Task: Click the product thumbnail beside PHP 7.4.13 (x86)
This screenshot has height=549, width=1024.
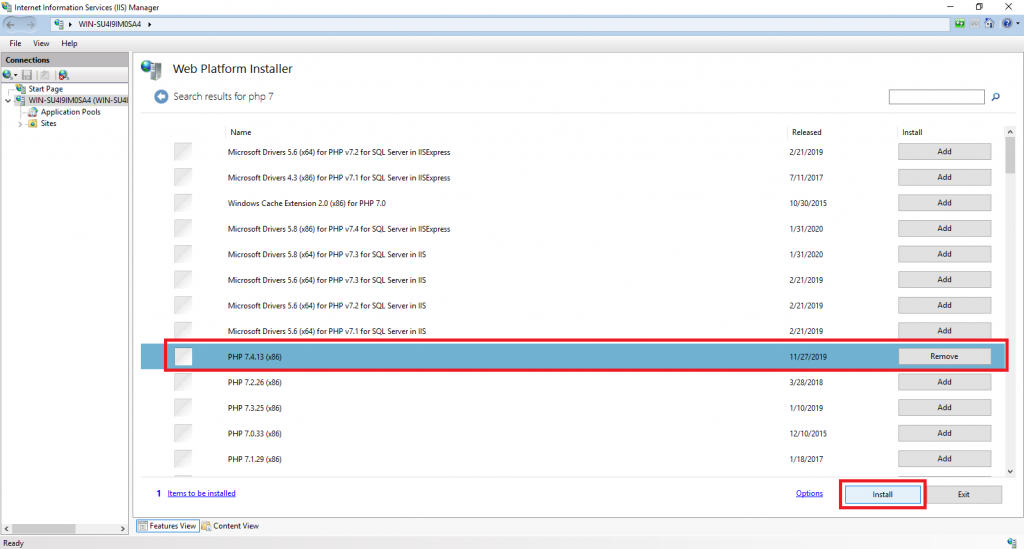Action: tap(184, 356)
